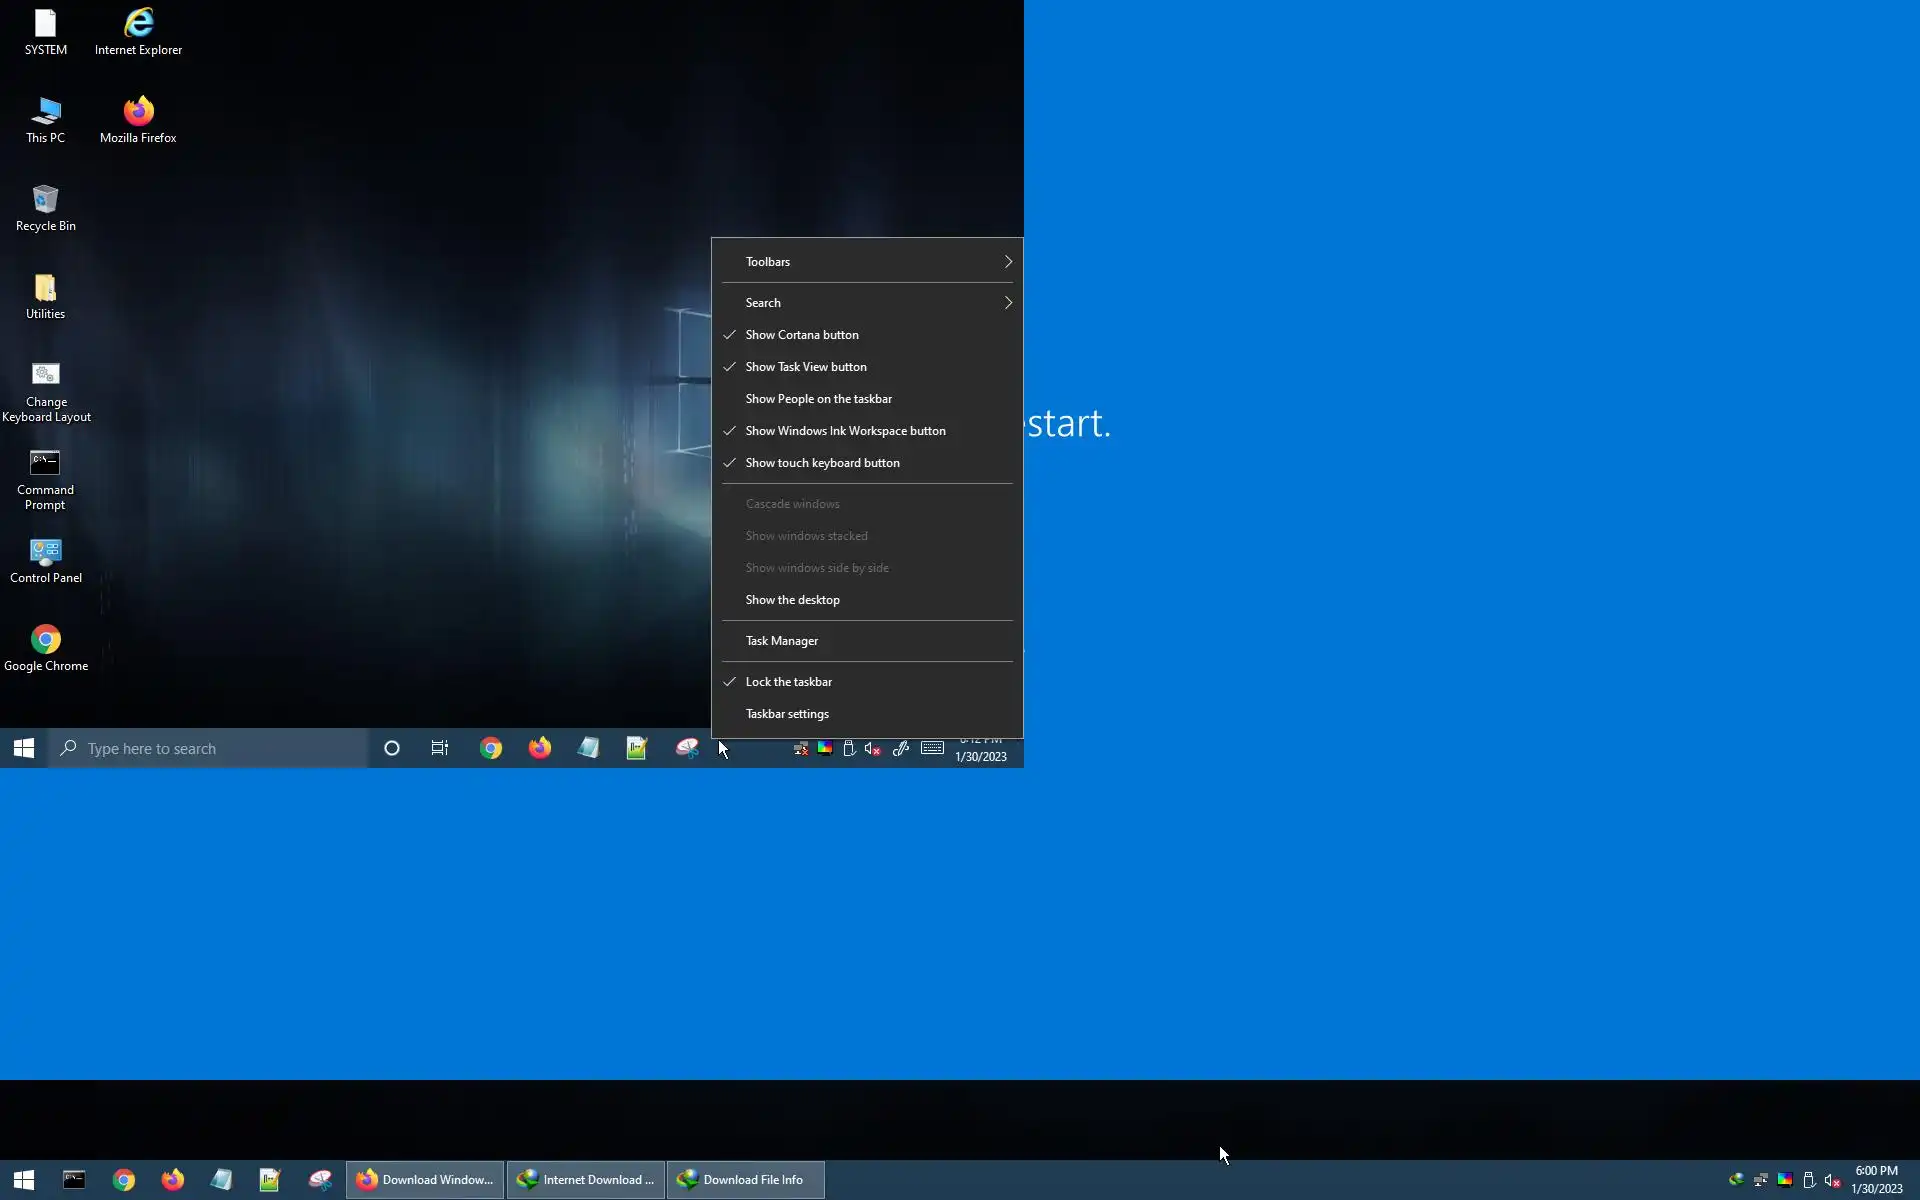Open Google Chrome from bottom taskbar
The image size is (1920, 1200).
coord(123,1180)
